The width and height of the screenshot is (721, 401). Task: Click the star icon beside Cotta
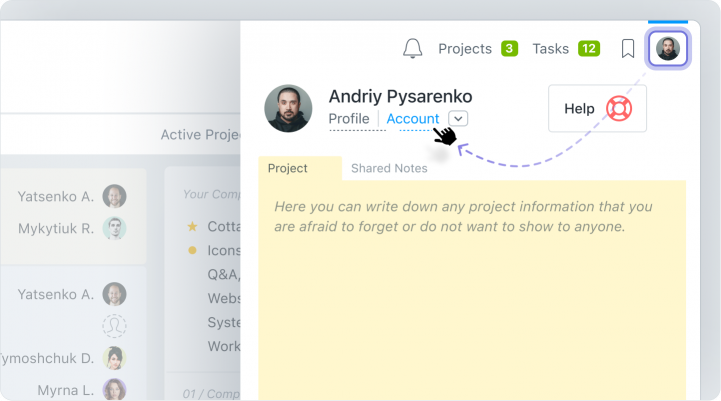pyautogui.click(x=192, y=226)
